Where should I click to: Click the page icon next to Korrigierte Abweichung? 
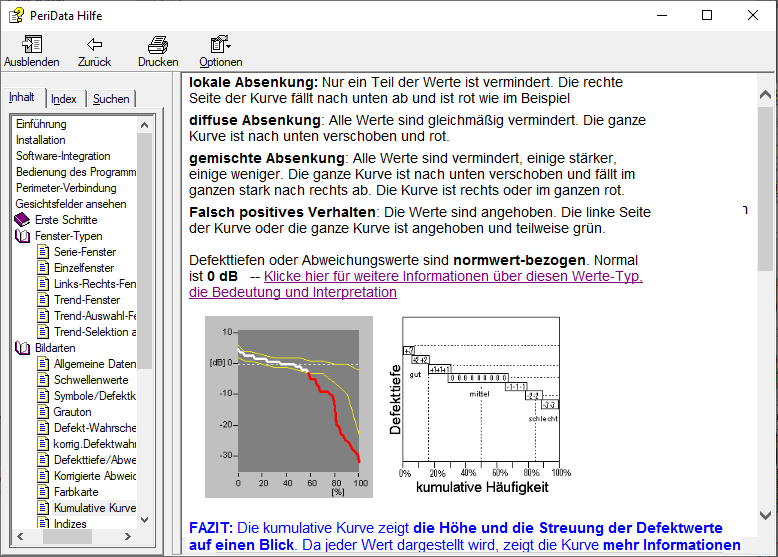pyautogui.click(x=44, y=476)
